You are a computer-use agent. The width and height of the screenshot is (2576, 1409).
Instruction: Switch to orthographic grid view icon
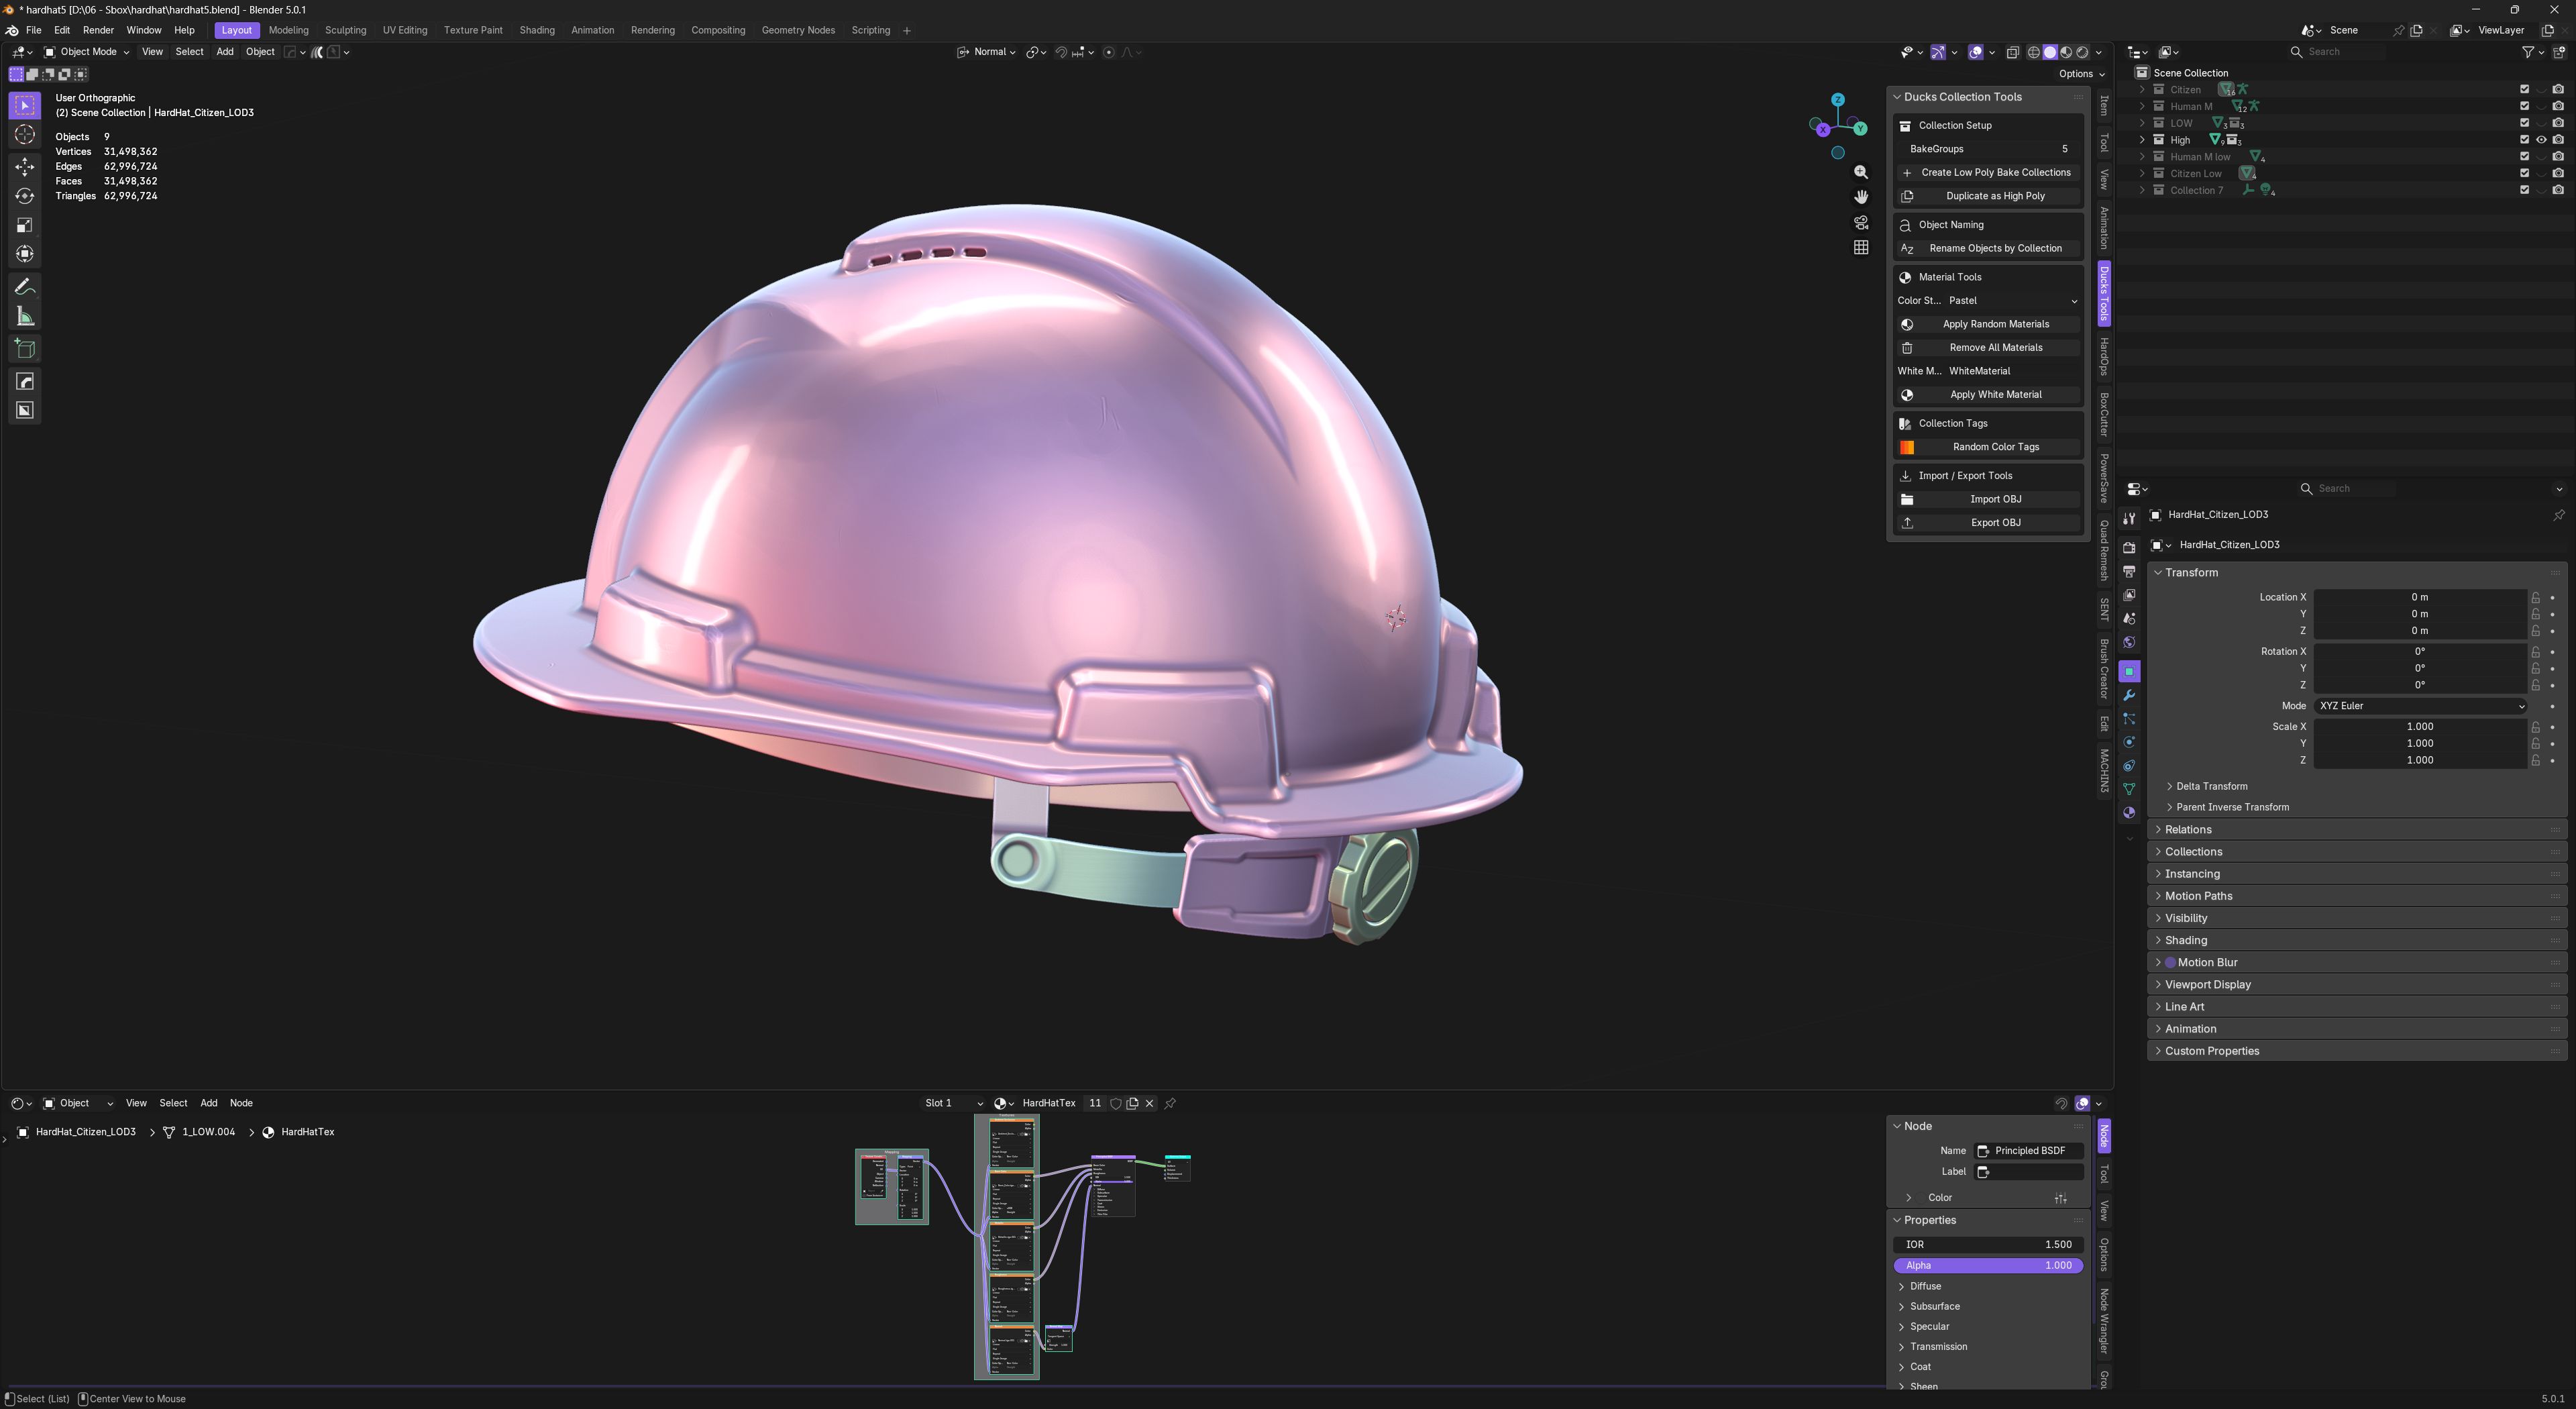click(x=1860, y=247)
